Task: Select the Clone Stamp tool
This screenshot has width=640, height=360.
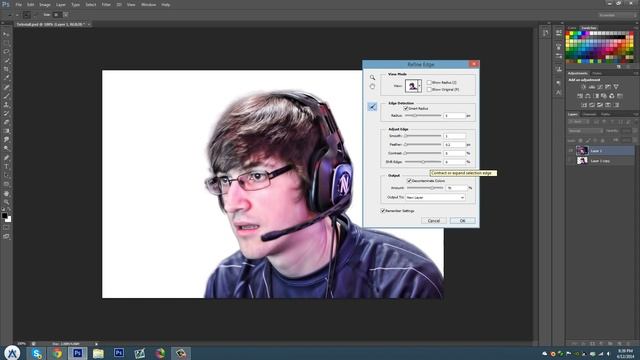Action: point(6,105)
